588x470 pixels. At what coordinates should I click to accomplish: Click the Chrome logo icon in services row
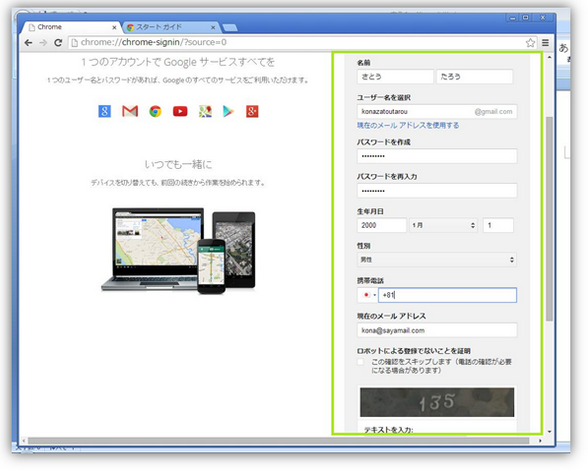tap(155, 111)
